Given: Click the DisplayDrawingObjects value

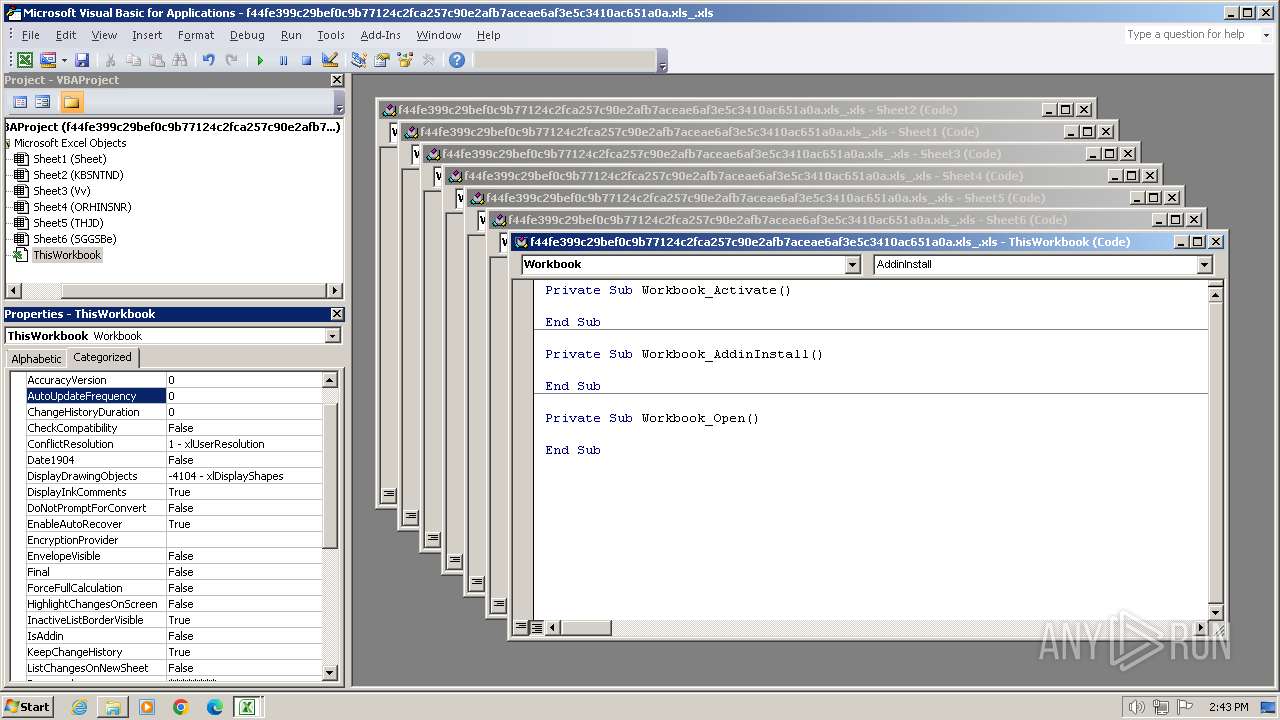Looking at the screenshot, I should point(244,476).
